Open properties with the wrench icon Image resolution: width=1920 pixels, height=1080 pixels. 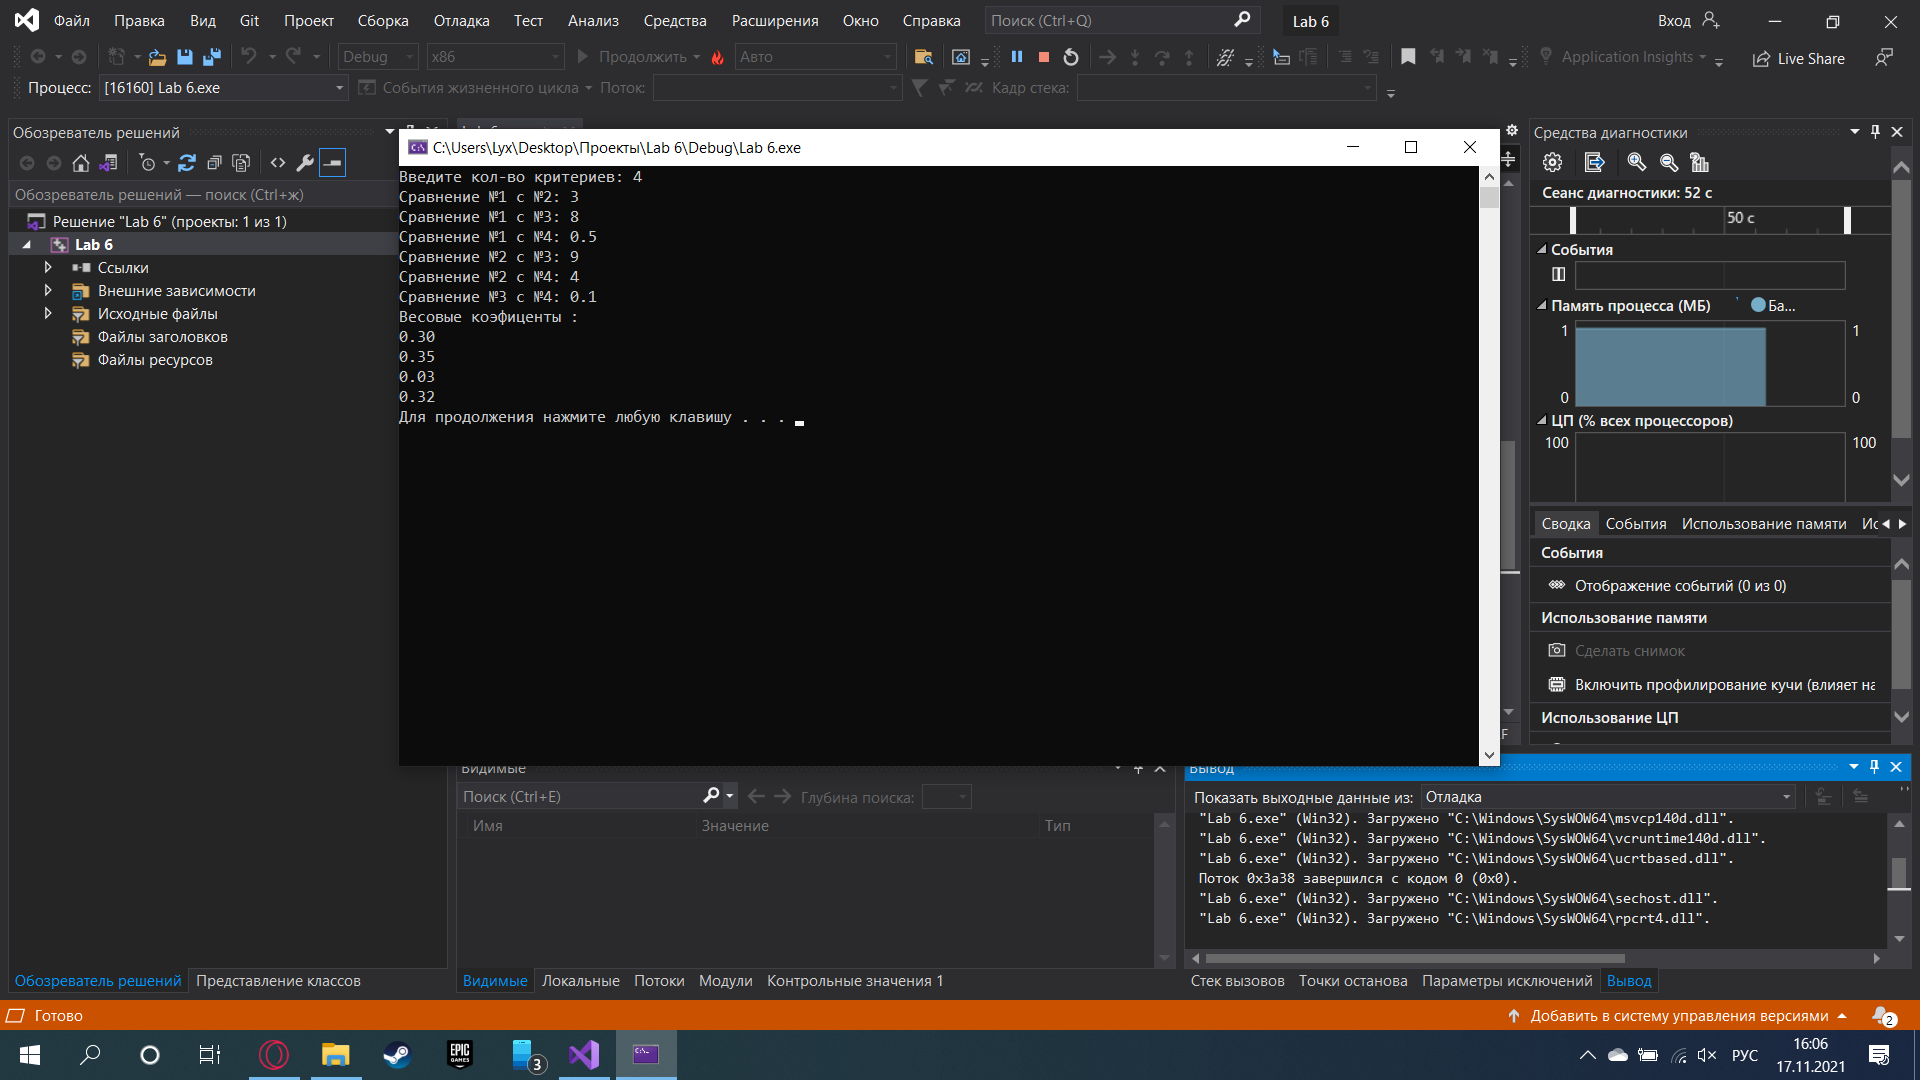305,163
